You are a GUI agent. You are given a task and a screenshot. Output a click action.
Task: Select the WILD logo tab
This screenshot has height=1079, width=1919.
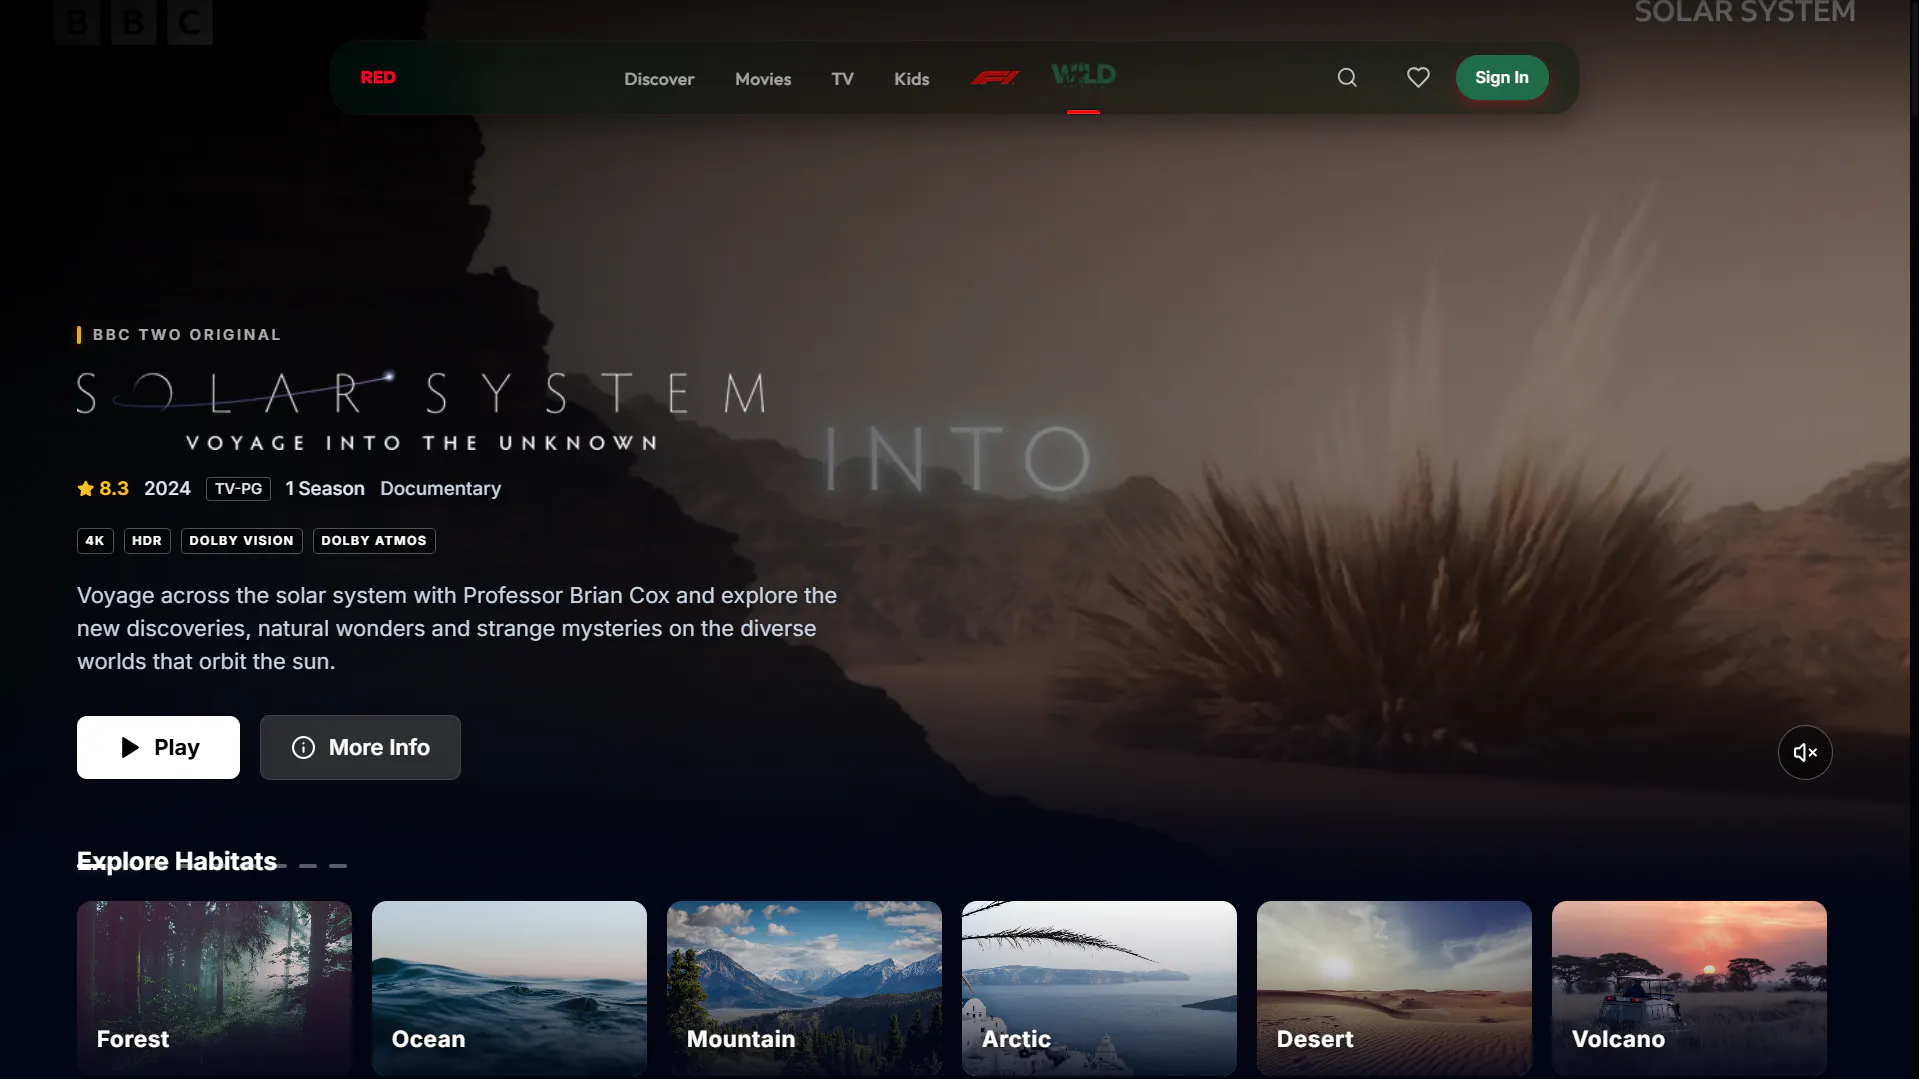1083,76
